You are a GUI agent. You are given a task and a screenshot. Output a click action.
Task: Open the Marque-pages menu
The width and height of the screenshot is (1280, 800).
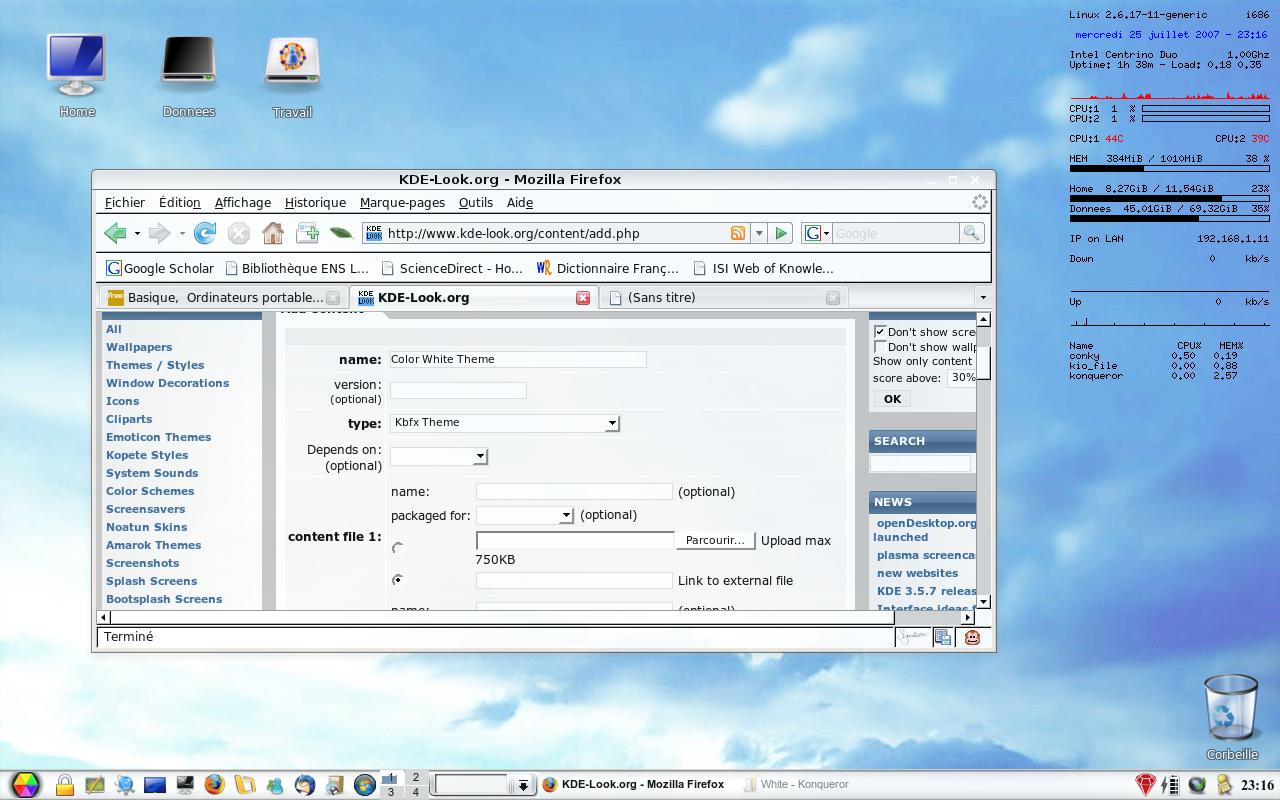[x=402, y=202]
